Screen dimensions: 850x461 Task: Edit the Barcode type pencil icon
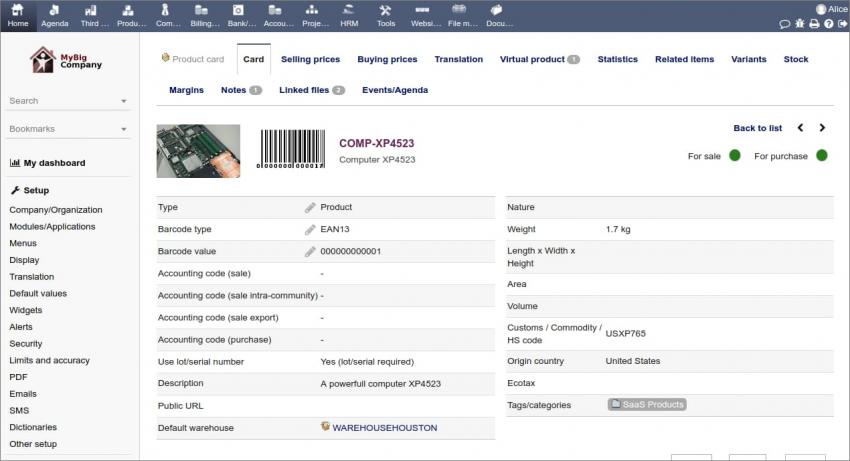point(310,230)
